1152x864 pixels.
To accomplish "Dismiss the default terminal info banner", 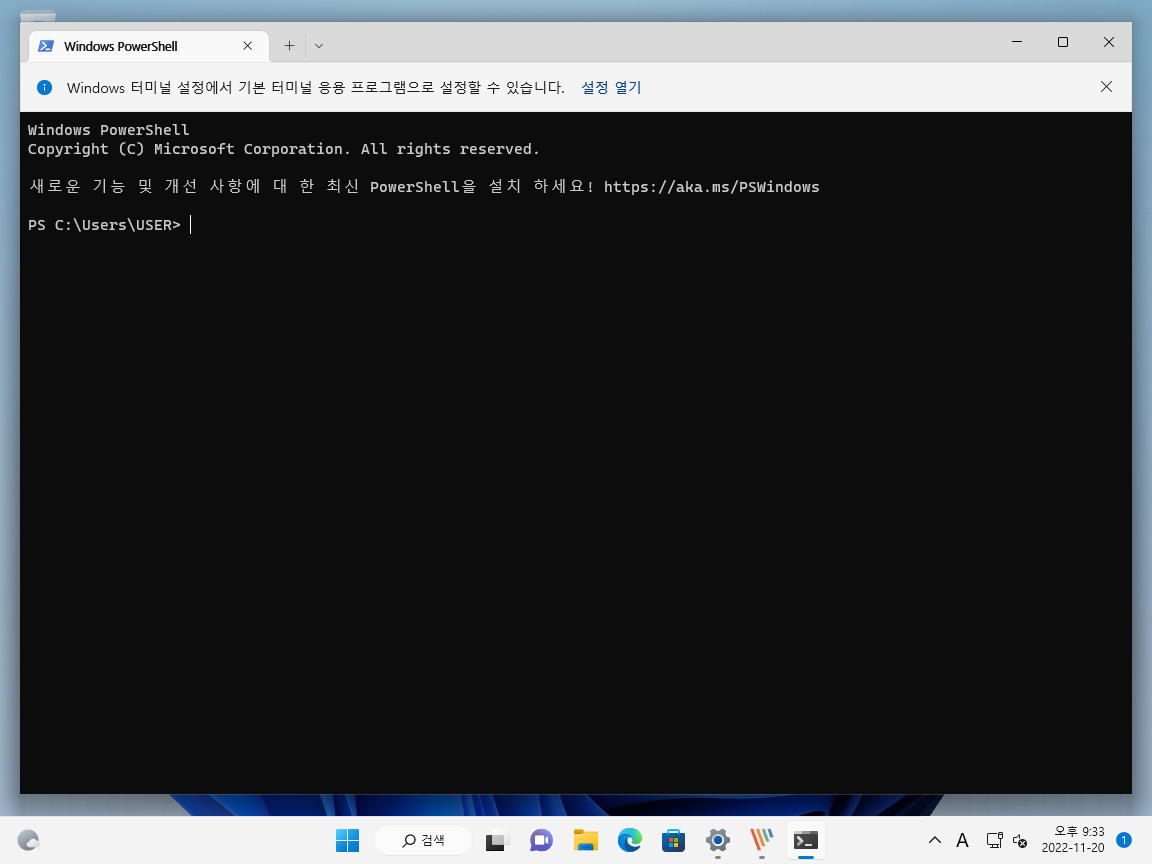I will pyautogui.click(x=1106, y=87).
